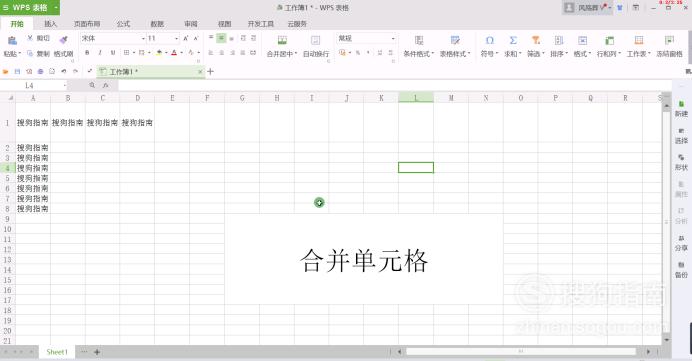The height and width of the screenshot is (361, 692).
Task: Click the AutoSum (求和) sigma icon
Action: 513,41
